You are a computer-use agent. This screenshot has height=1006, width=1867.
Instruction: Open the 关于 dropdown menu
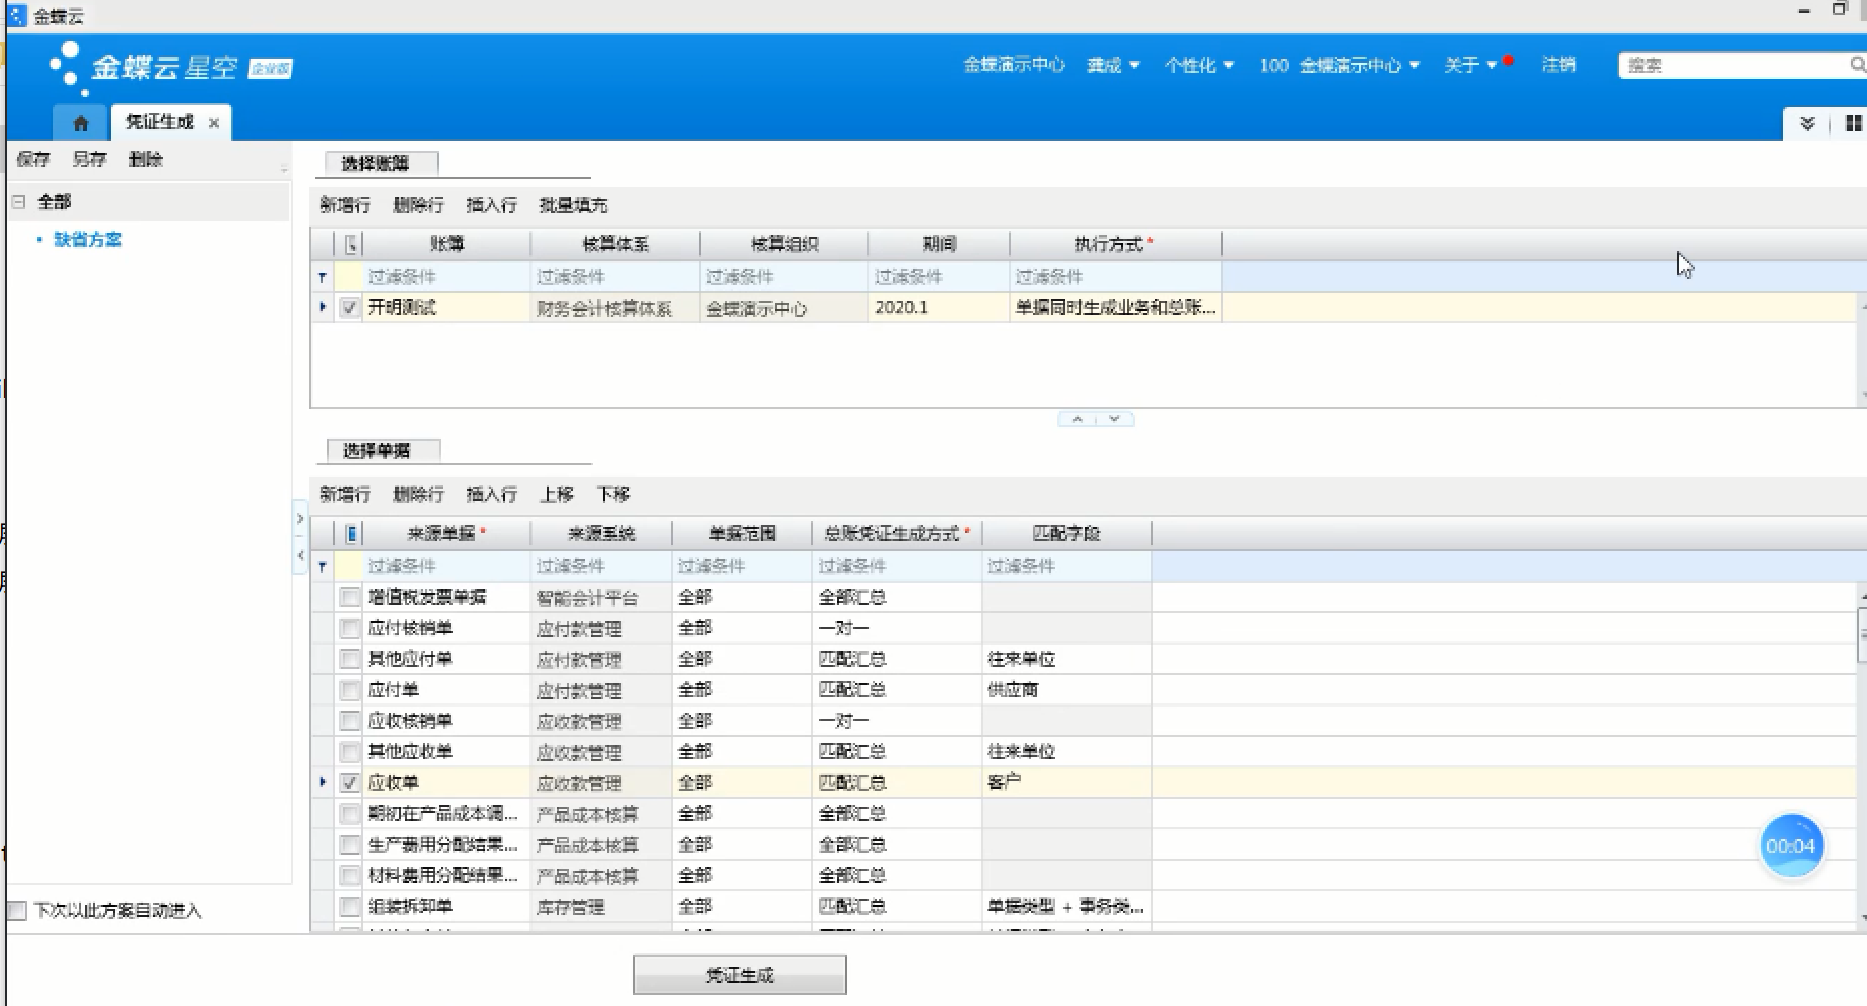(1469, 65)
